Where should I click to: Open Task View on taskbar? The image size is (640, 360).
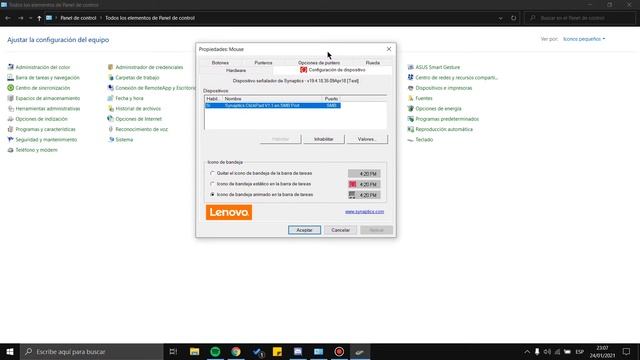click(x=173, y=351)
